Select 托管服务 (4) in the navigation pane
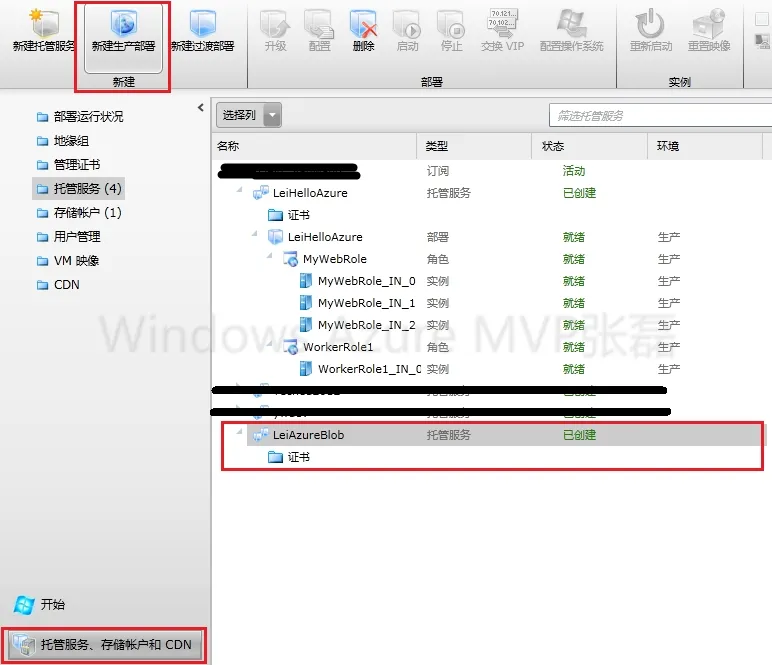772x665 pixels. [x=79, y=189]
